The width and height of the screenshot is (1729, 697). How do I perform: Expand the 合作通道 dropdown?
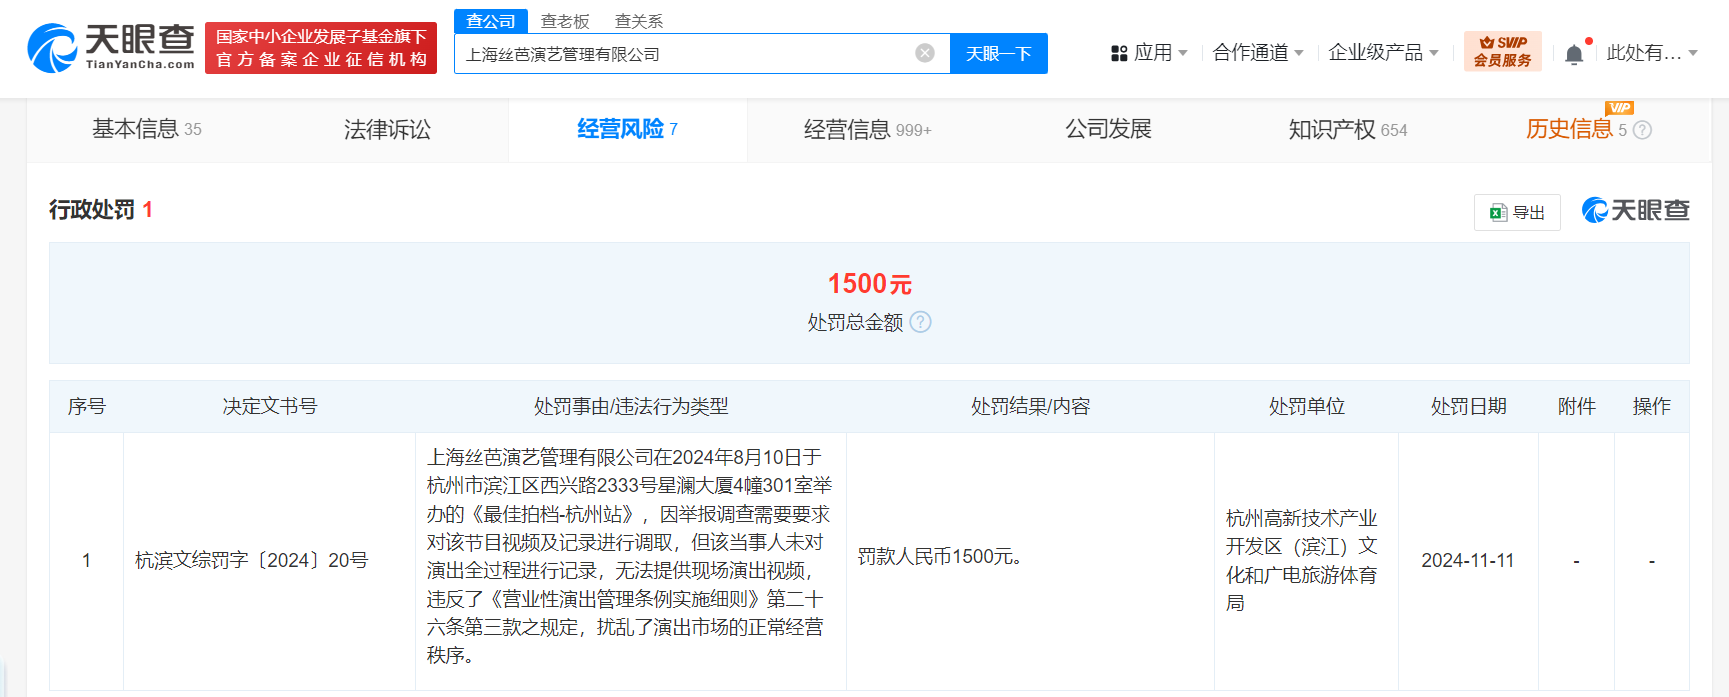1258,53
